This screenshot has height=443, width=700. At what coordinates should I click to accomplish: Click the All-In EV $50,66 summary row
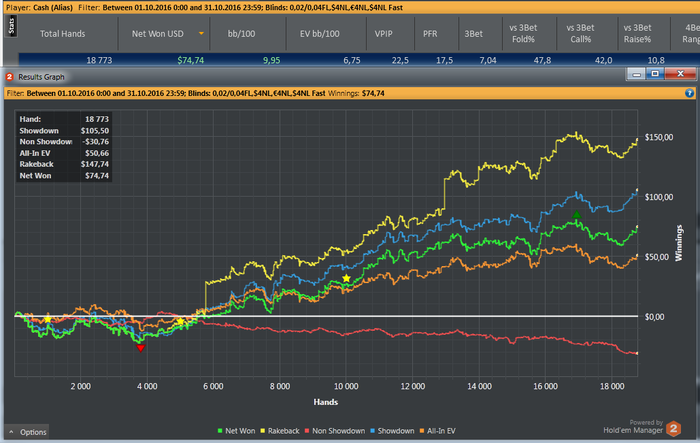(64, 153)
